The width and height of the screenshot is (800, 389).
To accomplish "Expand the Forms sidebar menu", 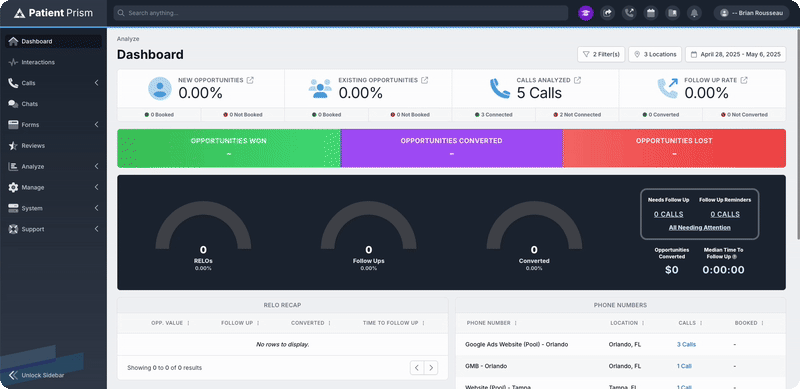I will (96, 125).
